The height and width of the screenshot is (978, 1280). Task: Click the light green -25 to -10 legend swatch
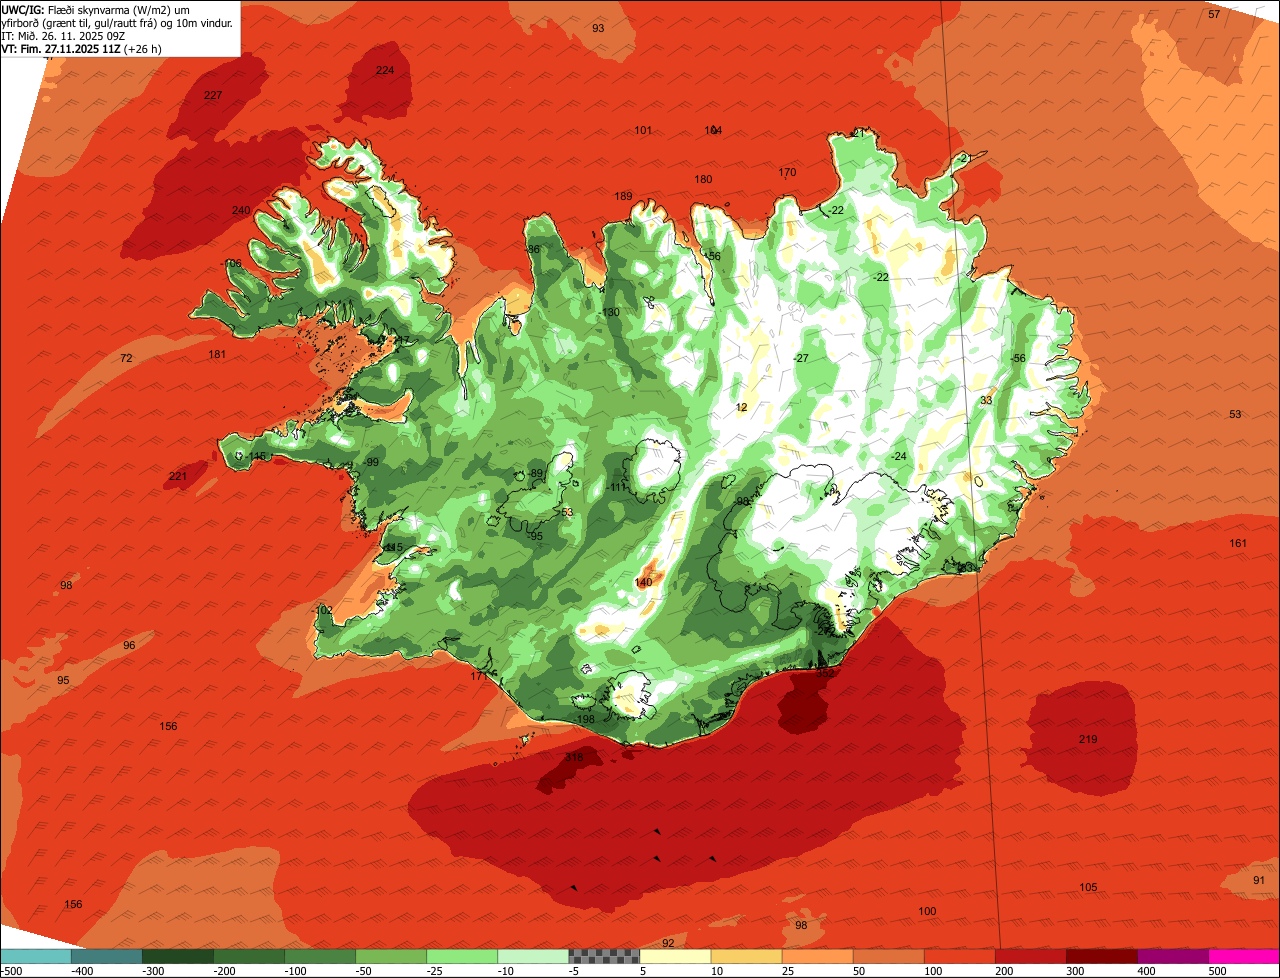[x=462, y=956]
